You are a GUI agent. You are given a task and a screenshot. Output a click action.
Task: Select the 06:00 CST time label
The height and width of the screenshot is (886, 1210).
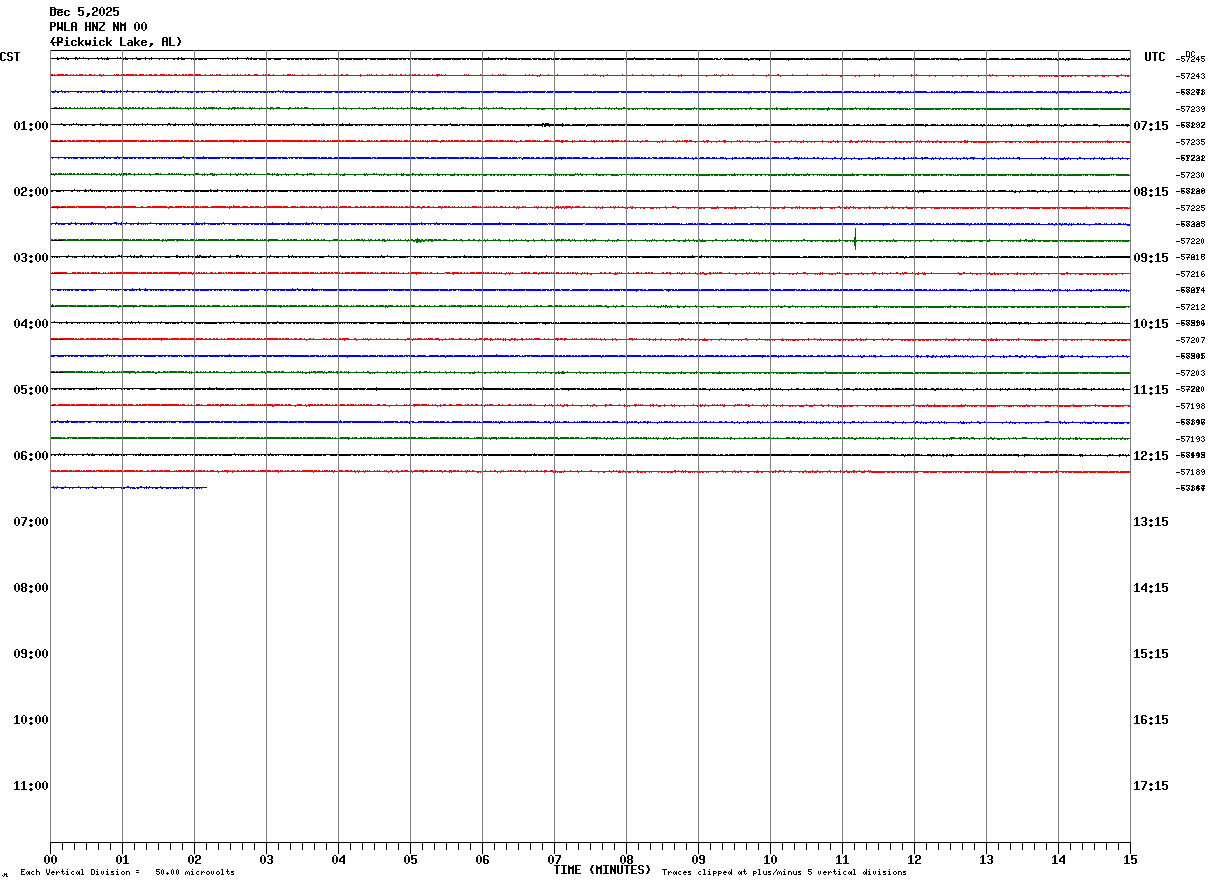tap(31, 456)
